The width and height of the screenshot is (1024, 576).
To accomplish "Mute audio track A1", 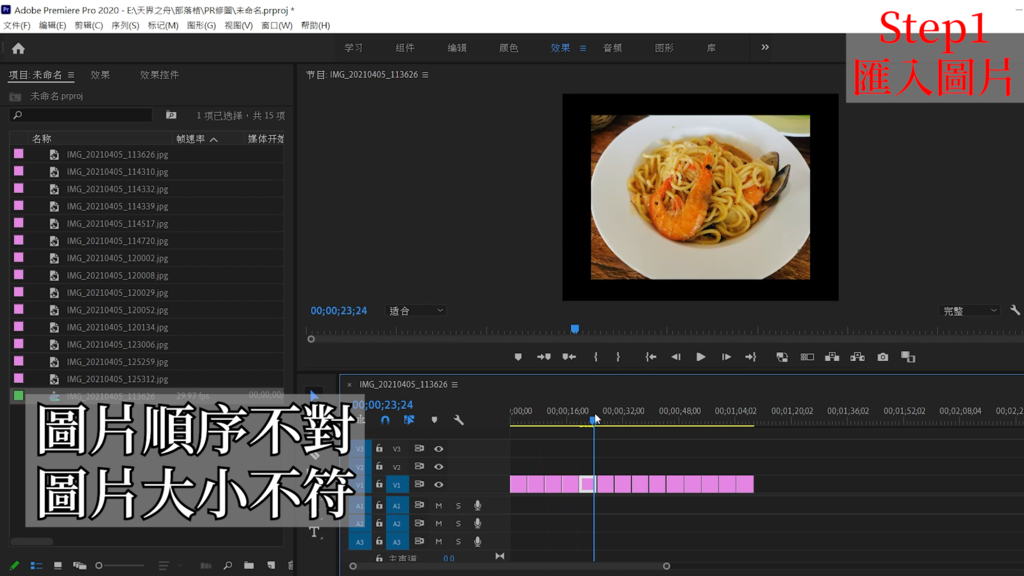I will (439, 505).
